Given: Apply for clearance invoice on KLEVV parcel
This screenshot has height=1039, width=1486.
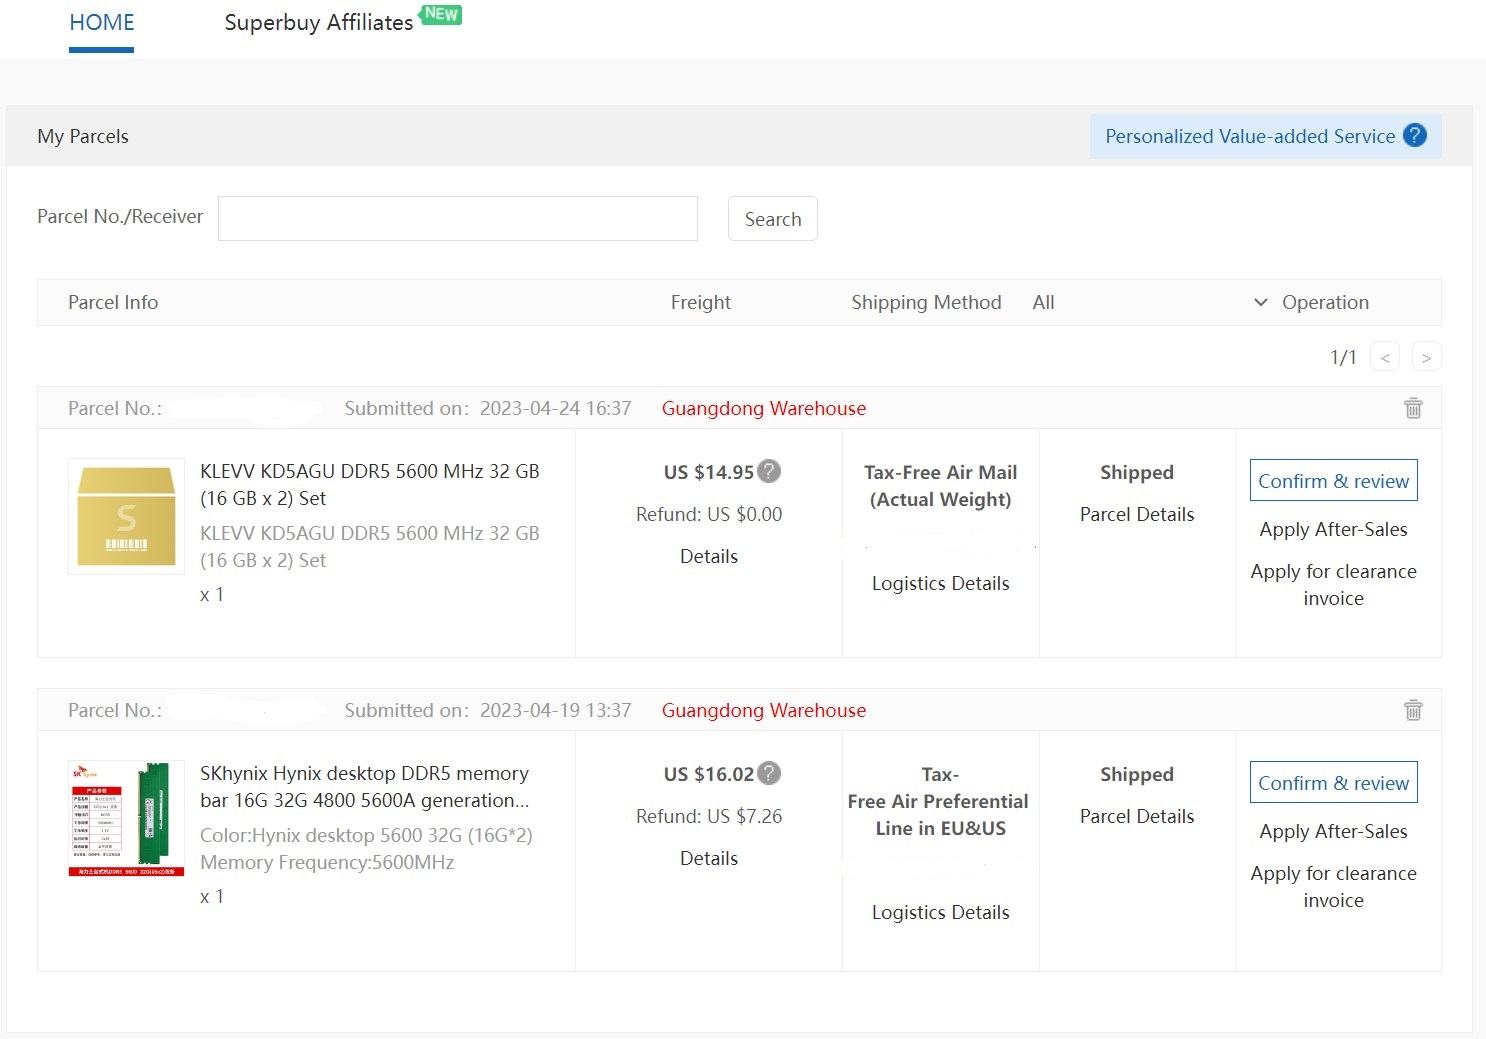Looking at the screenshot, I should (1334, 585).
